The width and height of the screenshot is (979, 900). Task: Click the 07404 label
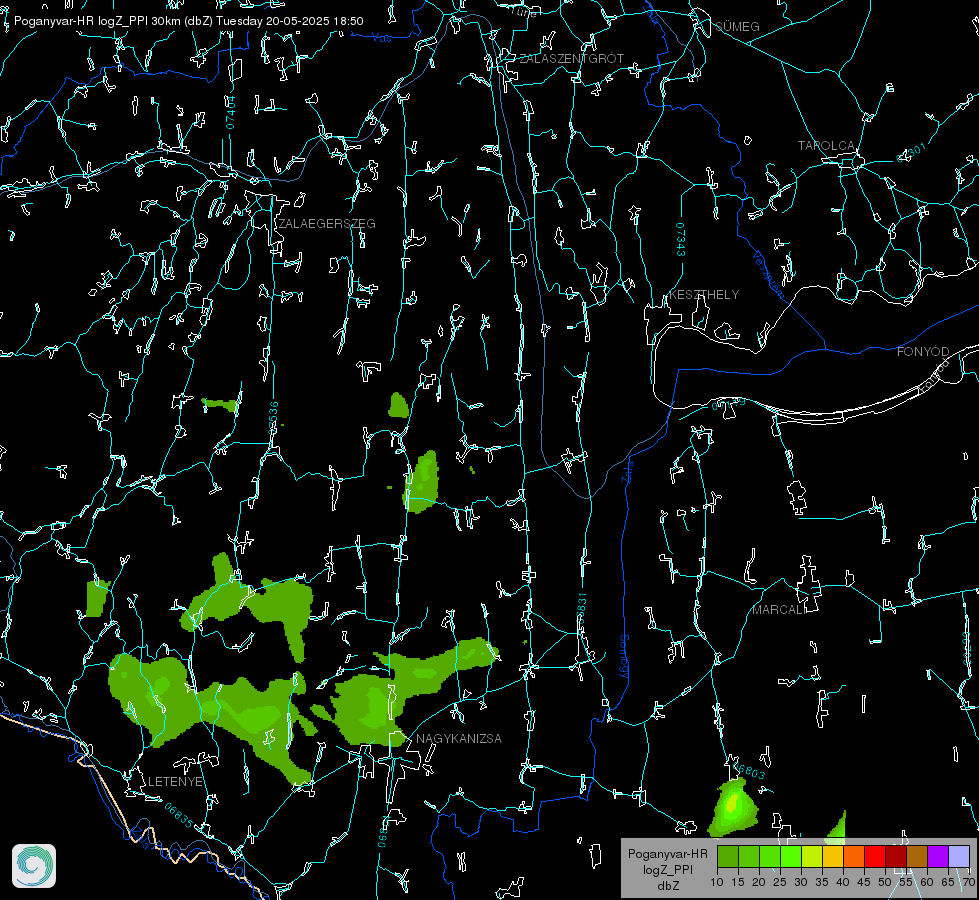[x=230, y=112]
